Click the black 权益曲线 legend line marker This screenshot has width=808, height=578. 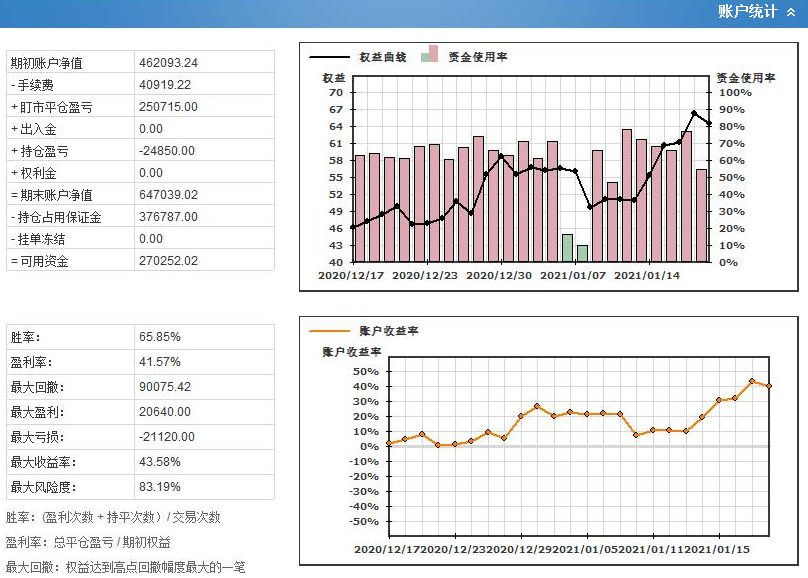click(x=326, y=57)
